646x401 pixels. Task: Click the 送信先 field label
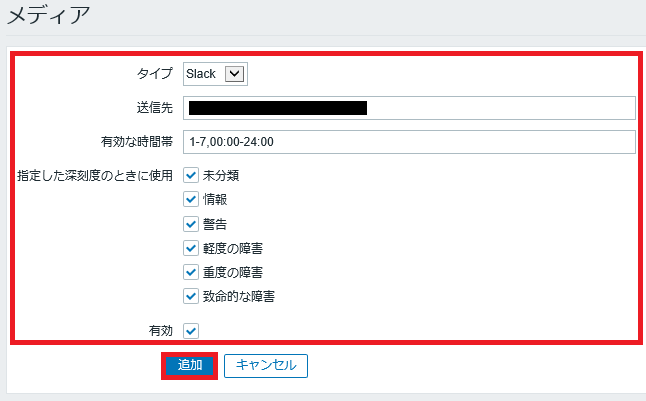(x=154, y=108)
